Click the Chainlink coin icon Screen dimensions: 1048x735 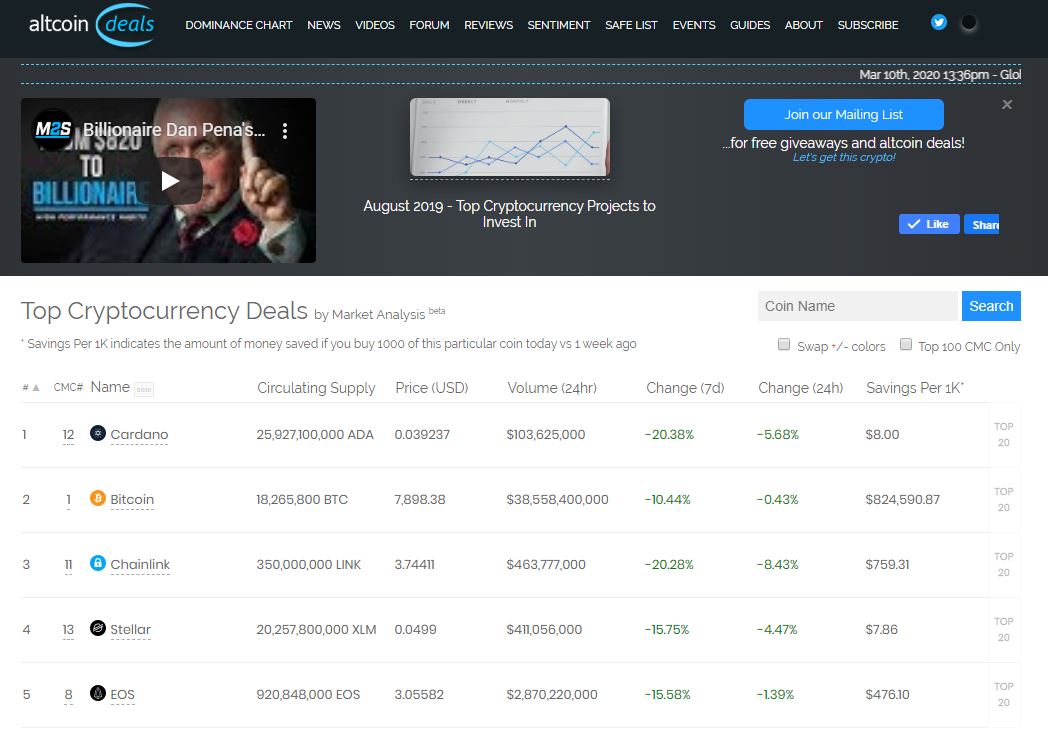click(x=98, y=563)
